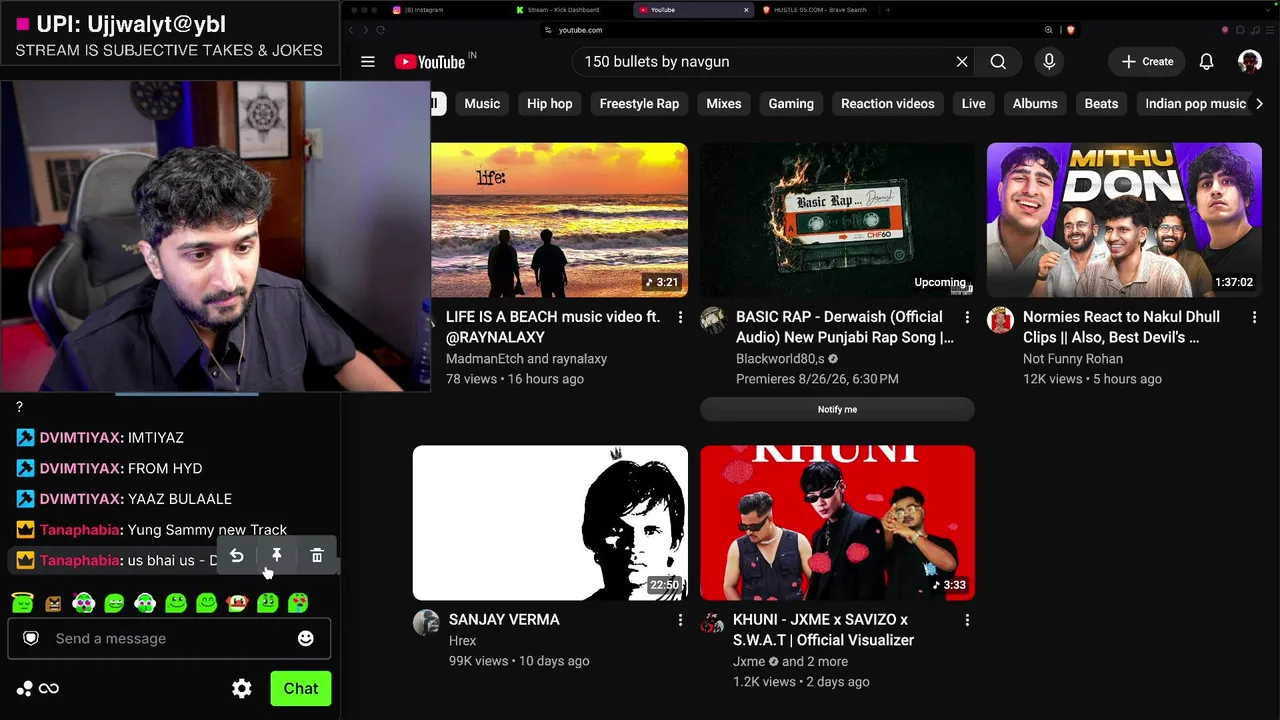The width and height of the screenshot is (1280, 720).
Task: Insert the brown angry-face emote
Action: pos(53,603)
